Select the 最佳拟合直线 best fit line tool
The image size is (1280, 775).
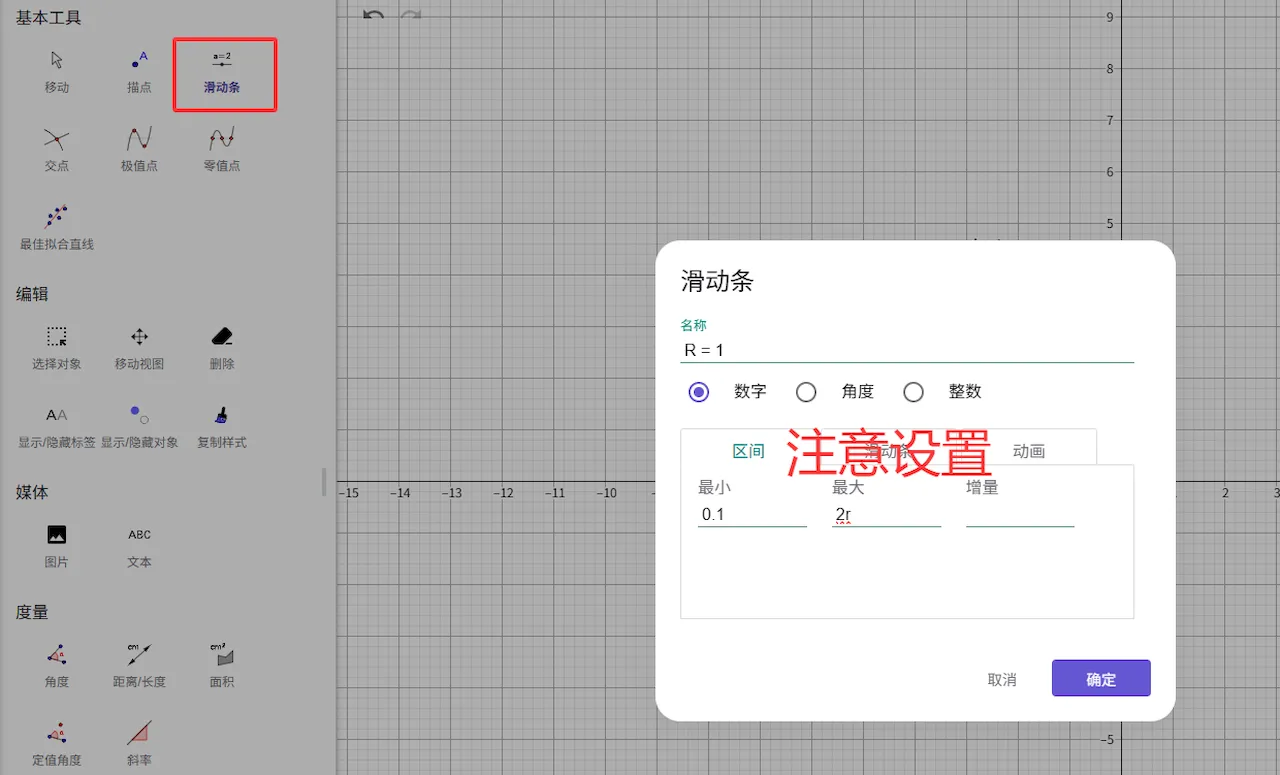point(57,226)
